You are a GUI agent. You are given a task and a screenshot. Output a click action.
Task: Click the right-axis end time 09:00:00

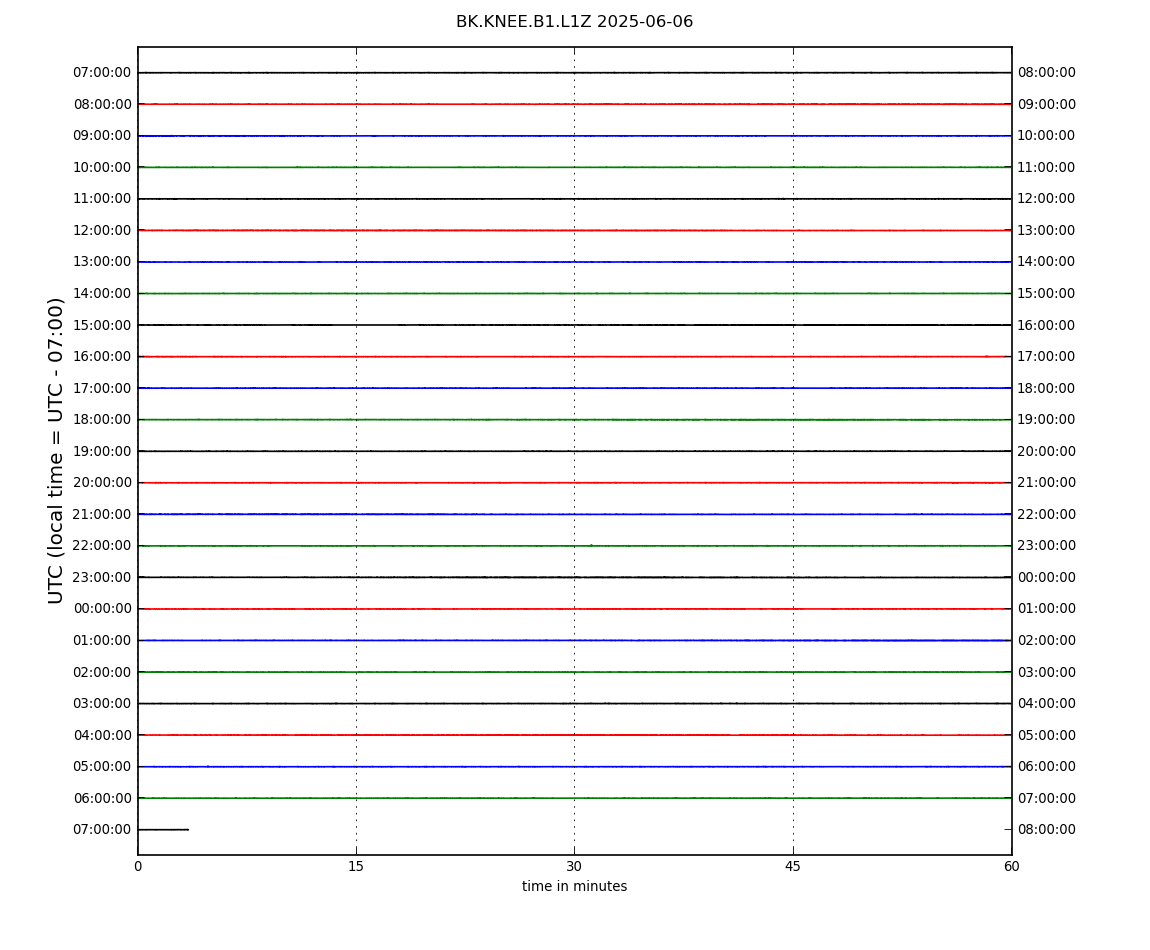pyautogui.click(x=1047, y=104)
